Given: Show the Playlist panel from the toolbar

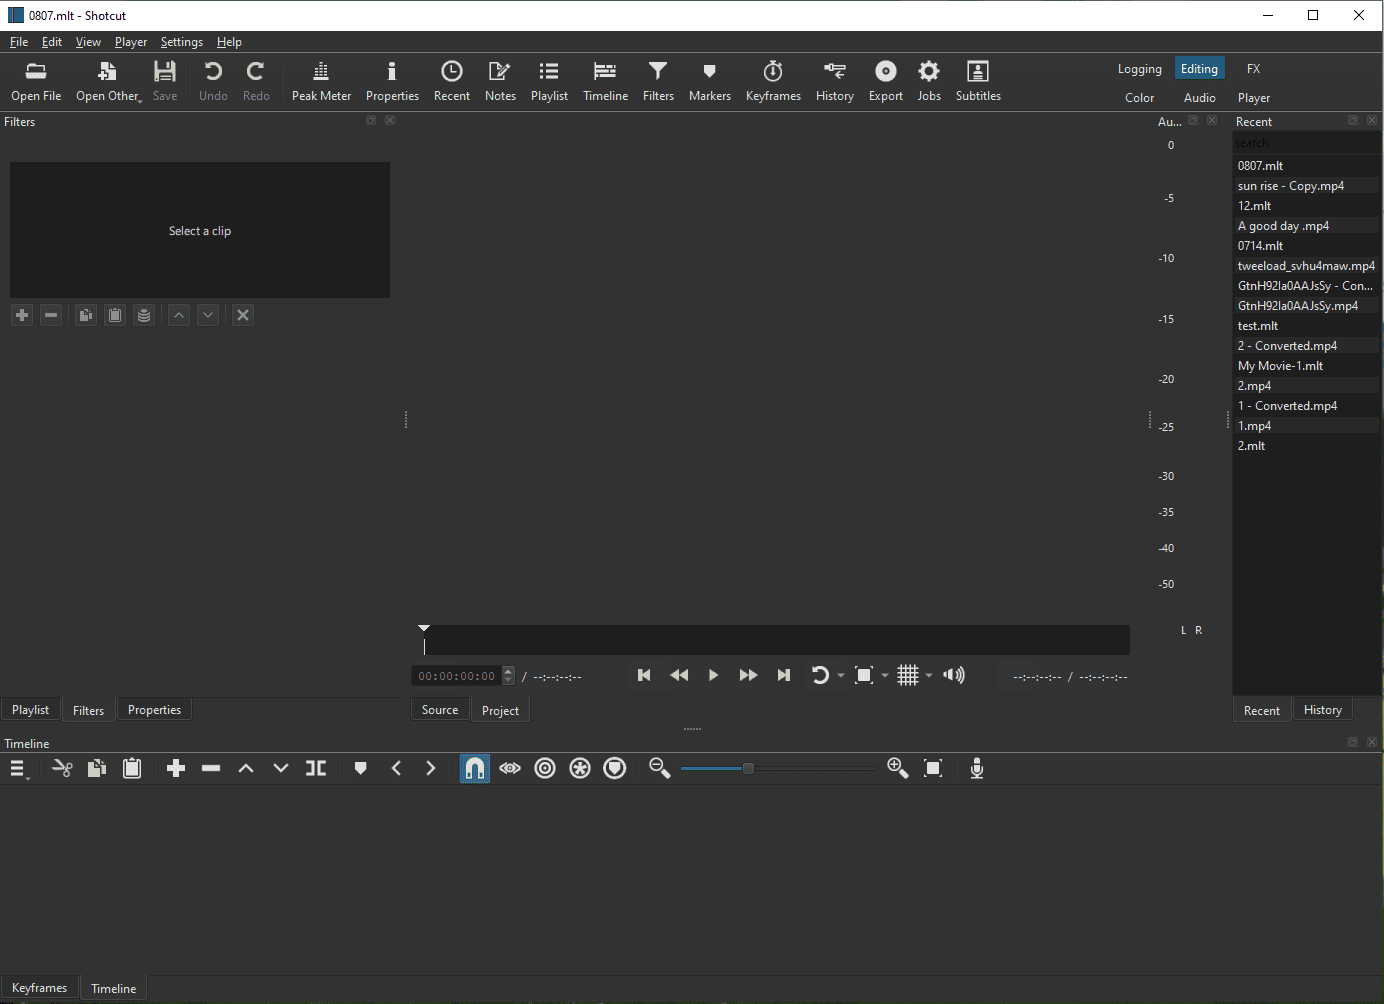Looking at the screenshot, I should (549, 81).
